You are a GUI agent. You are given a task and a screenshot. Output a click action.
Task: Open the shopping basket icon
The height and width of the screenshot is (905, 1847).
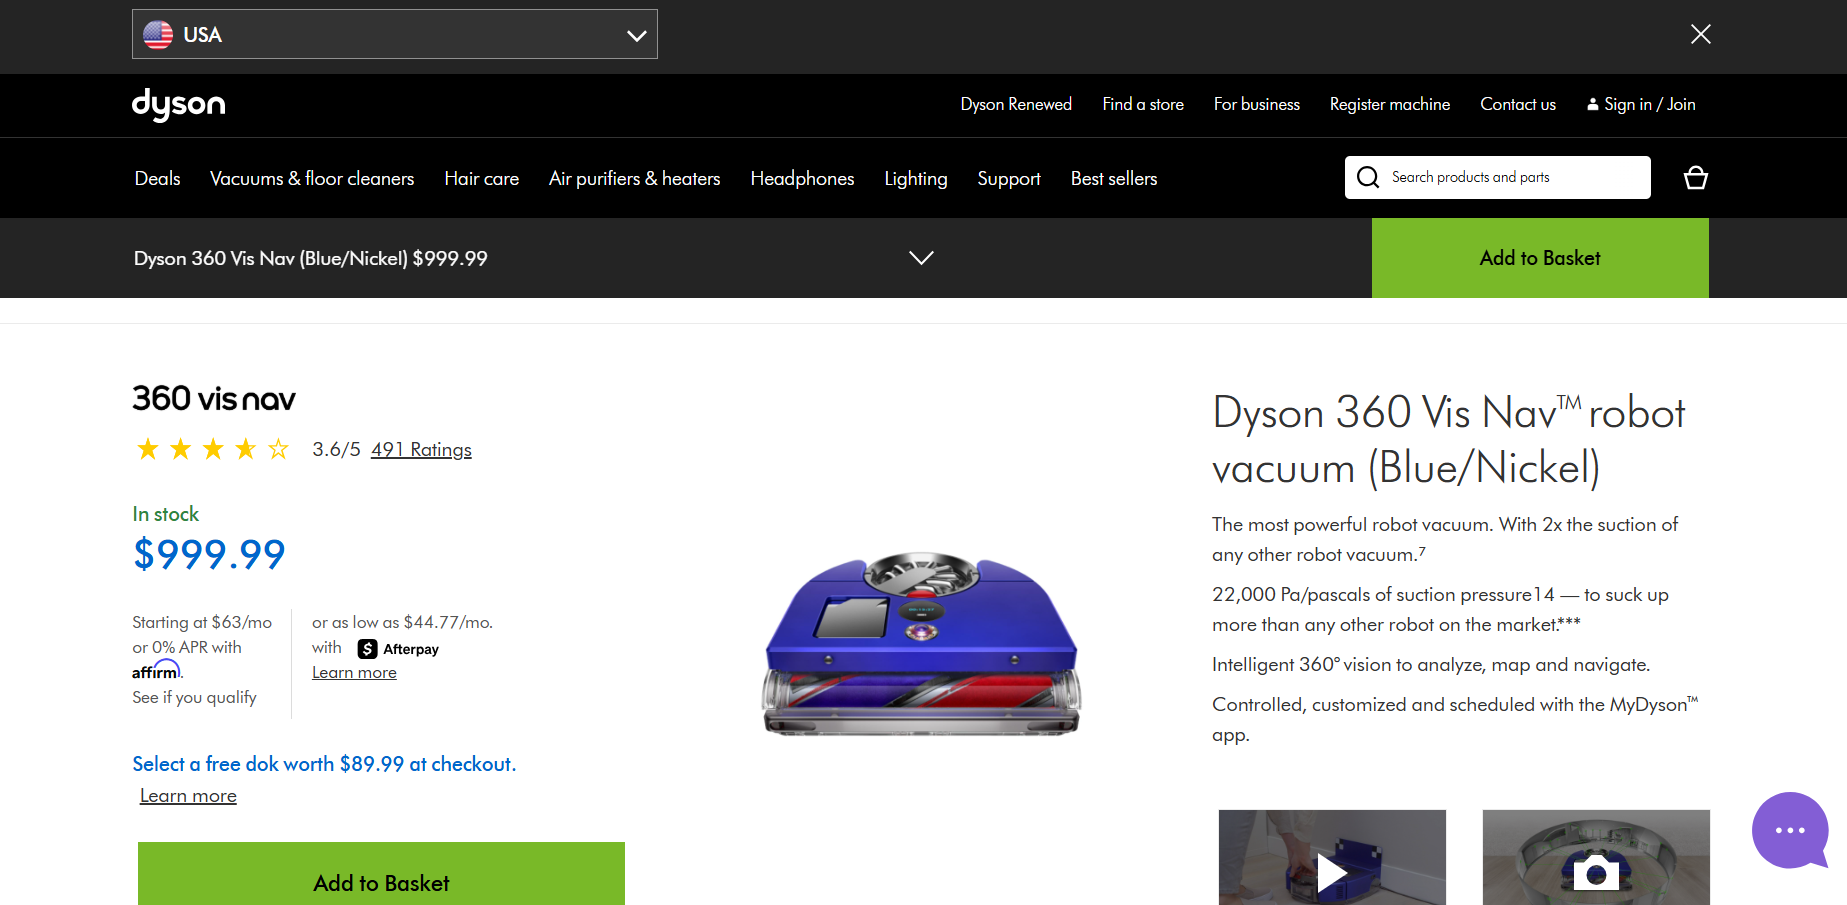coord(1696,177)
